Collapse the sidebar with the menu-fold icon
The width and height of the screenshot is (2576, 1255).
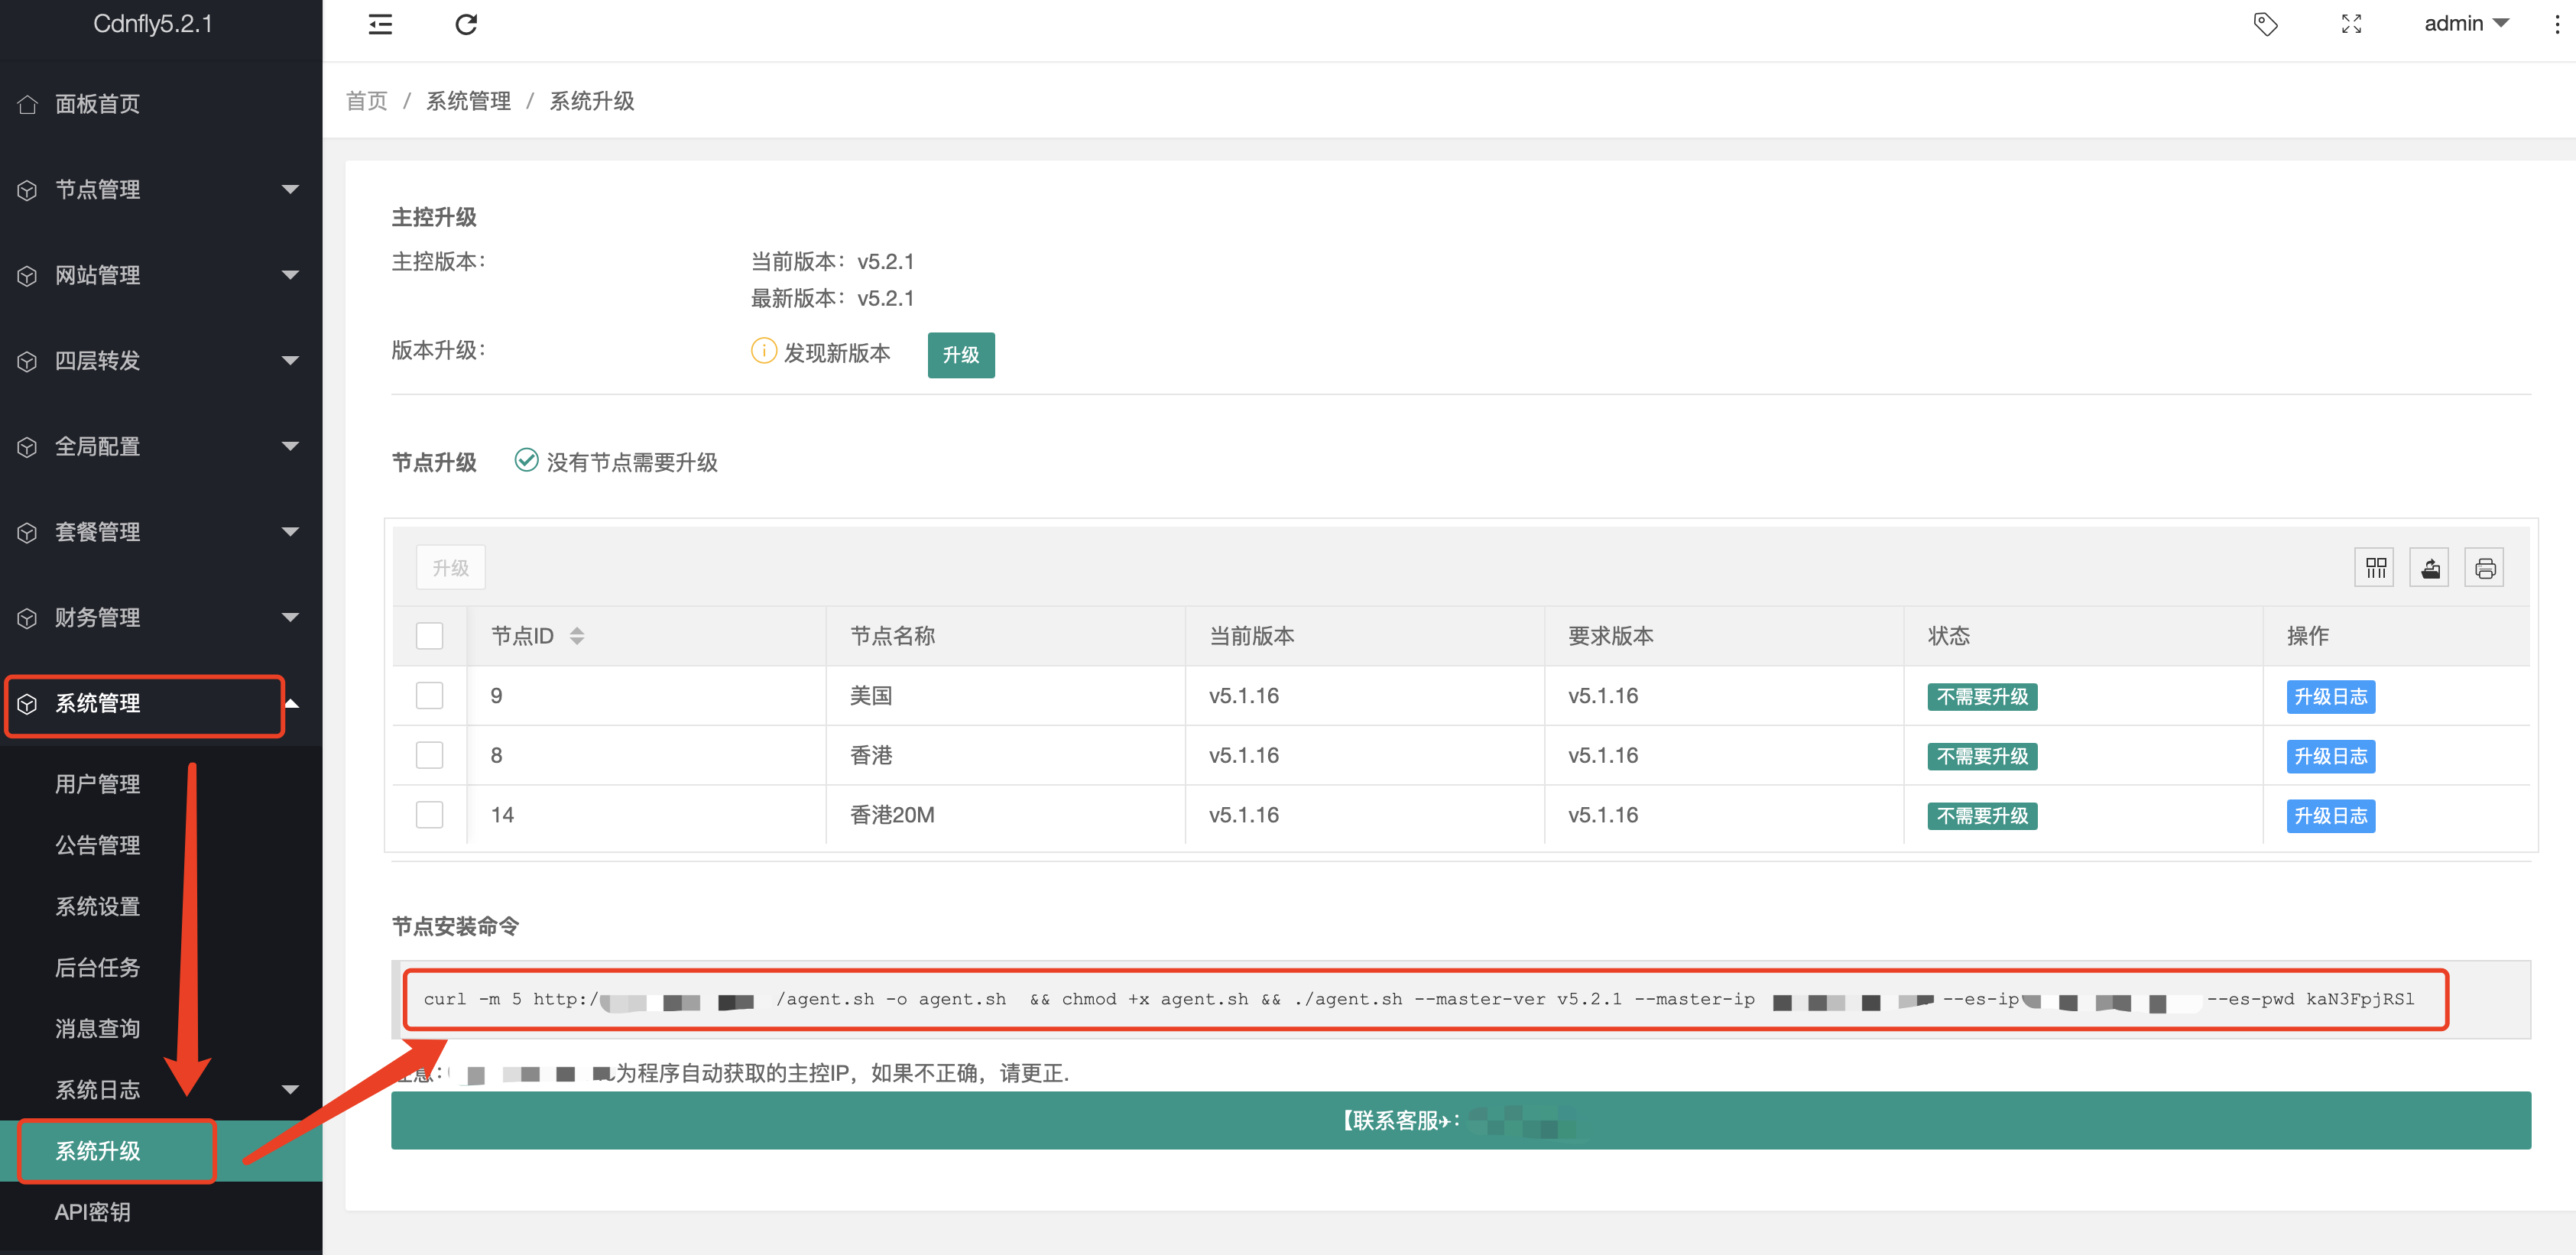click(380, 24)
